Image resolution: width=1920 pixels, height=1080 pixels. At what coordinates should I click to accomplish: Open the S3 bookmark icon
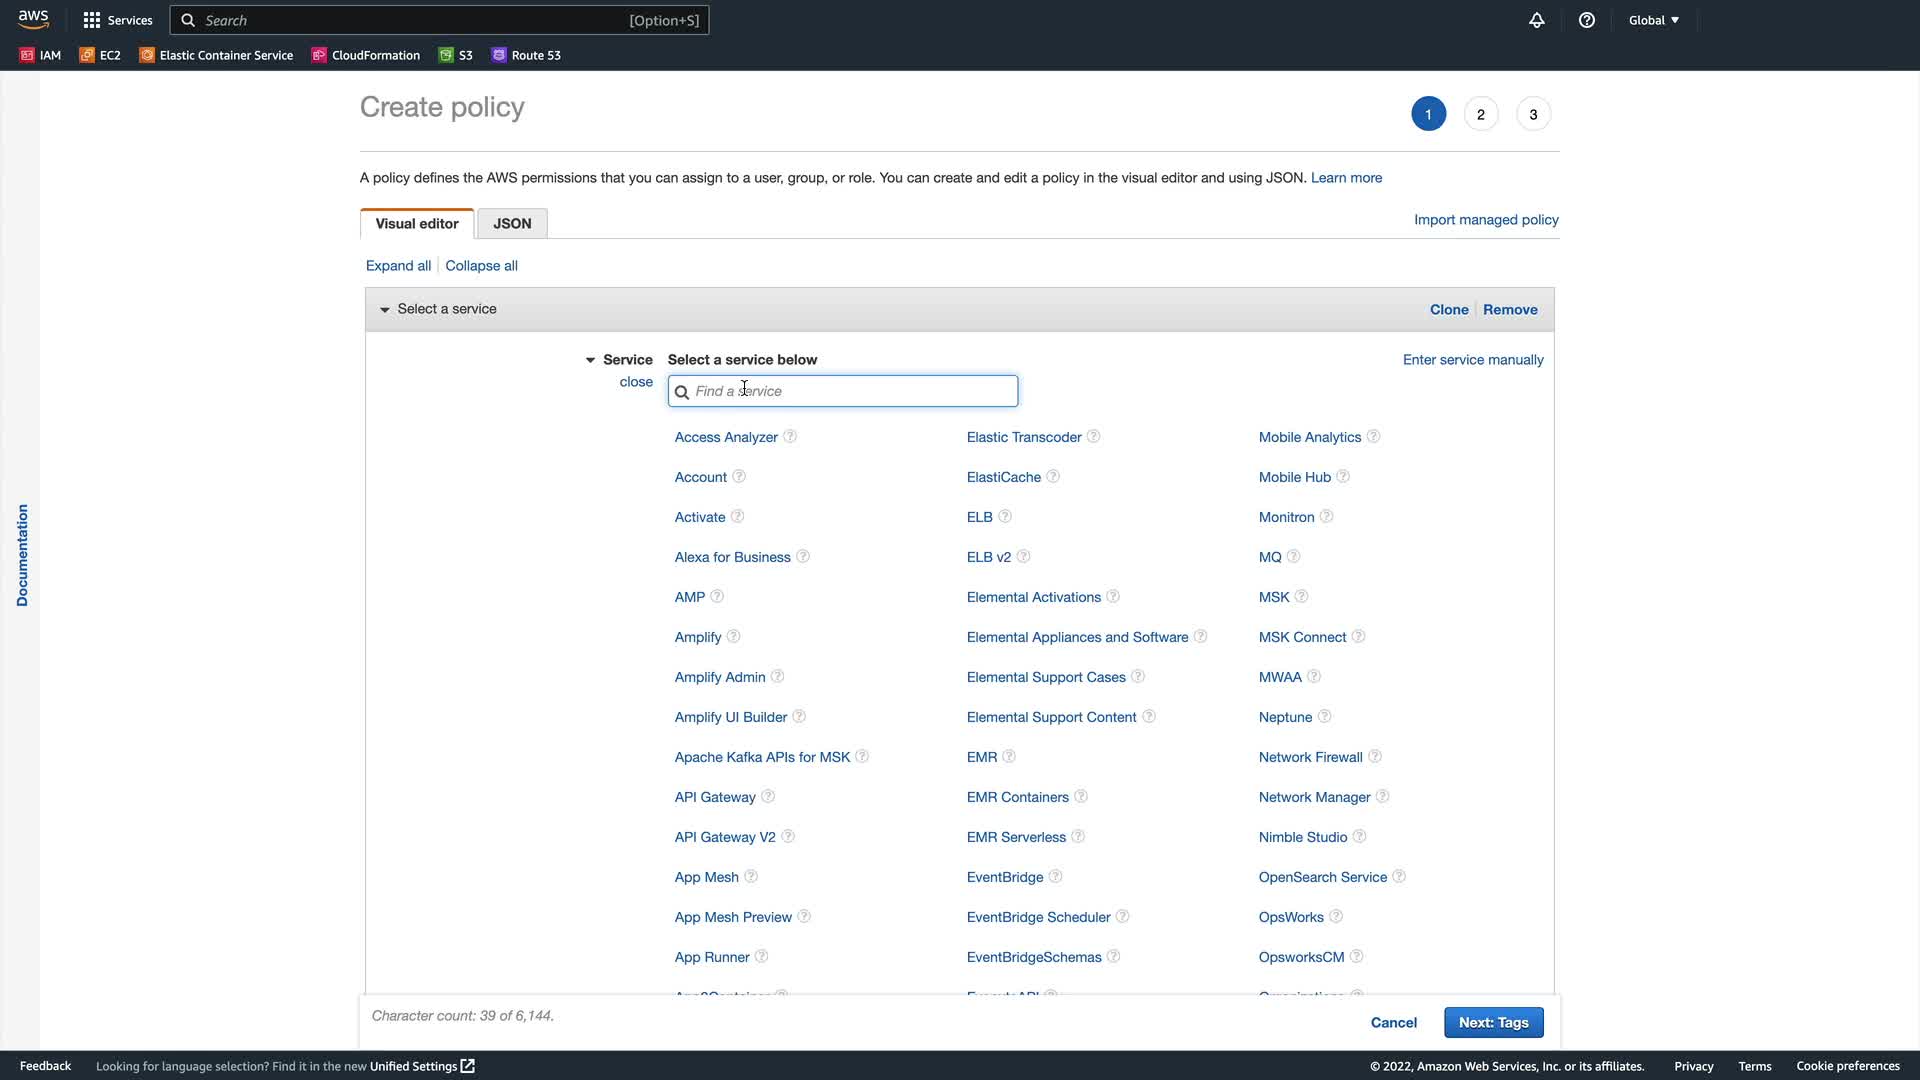click(446, 55)
